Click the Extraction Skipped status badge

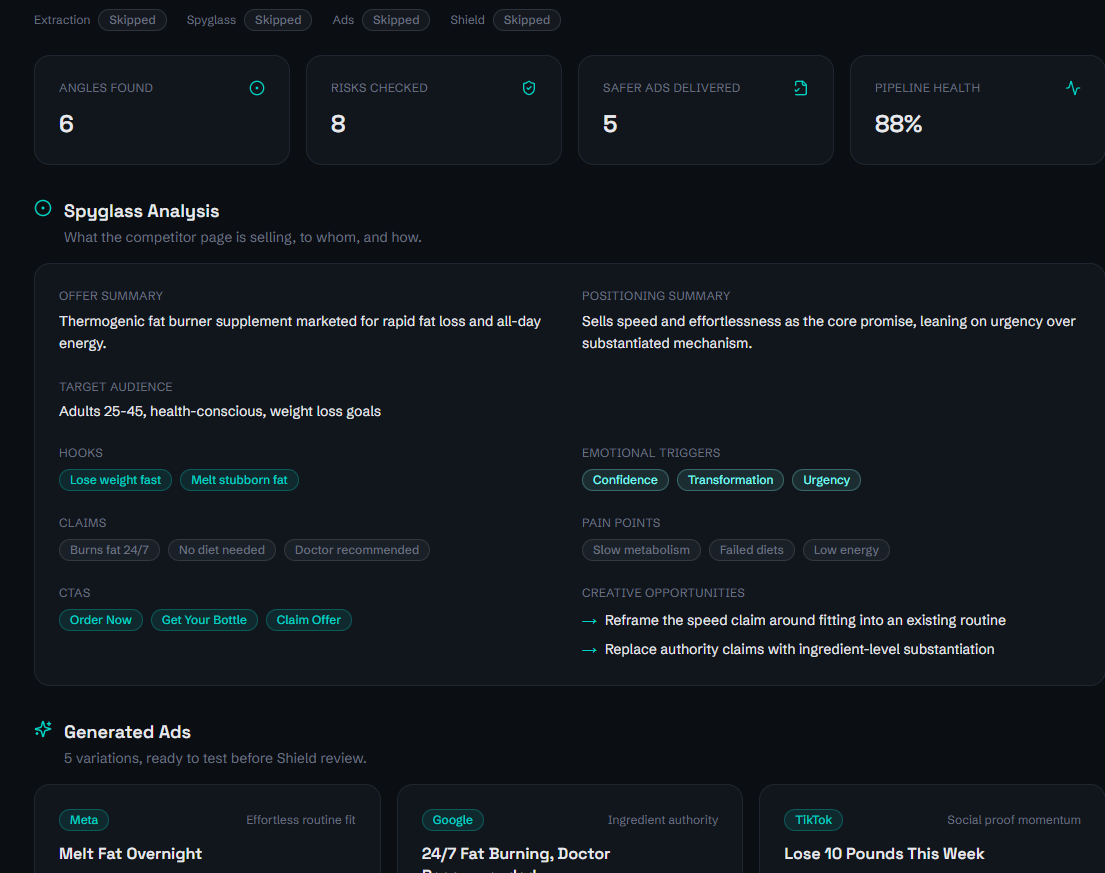(132, 20)
